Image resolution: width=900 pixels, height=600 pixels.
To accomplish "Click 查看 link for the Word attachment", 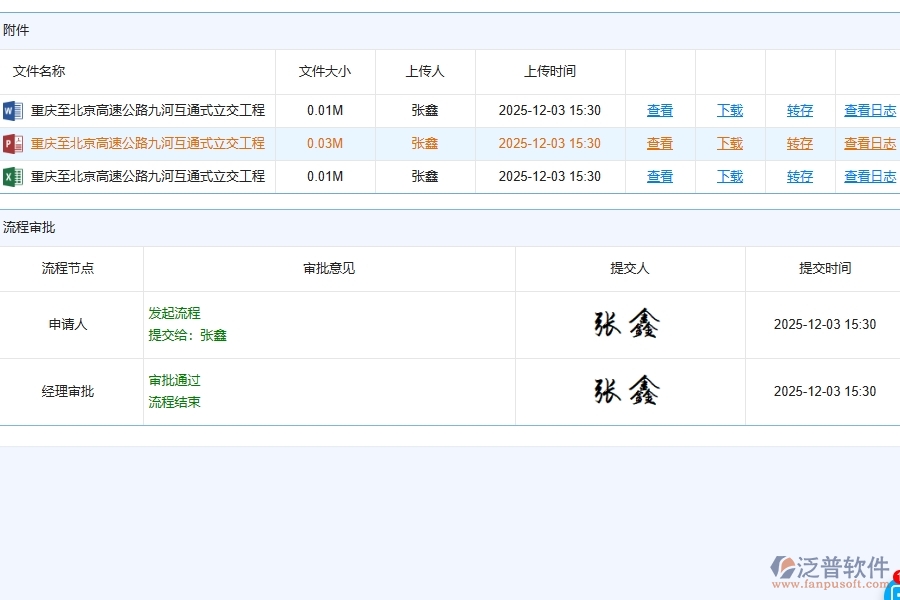I will click(659, 110).
